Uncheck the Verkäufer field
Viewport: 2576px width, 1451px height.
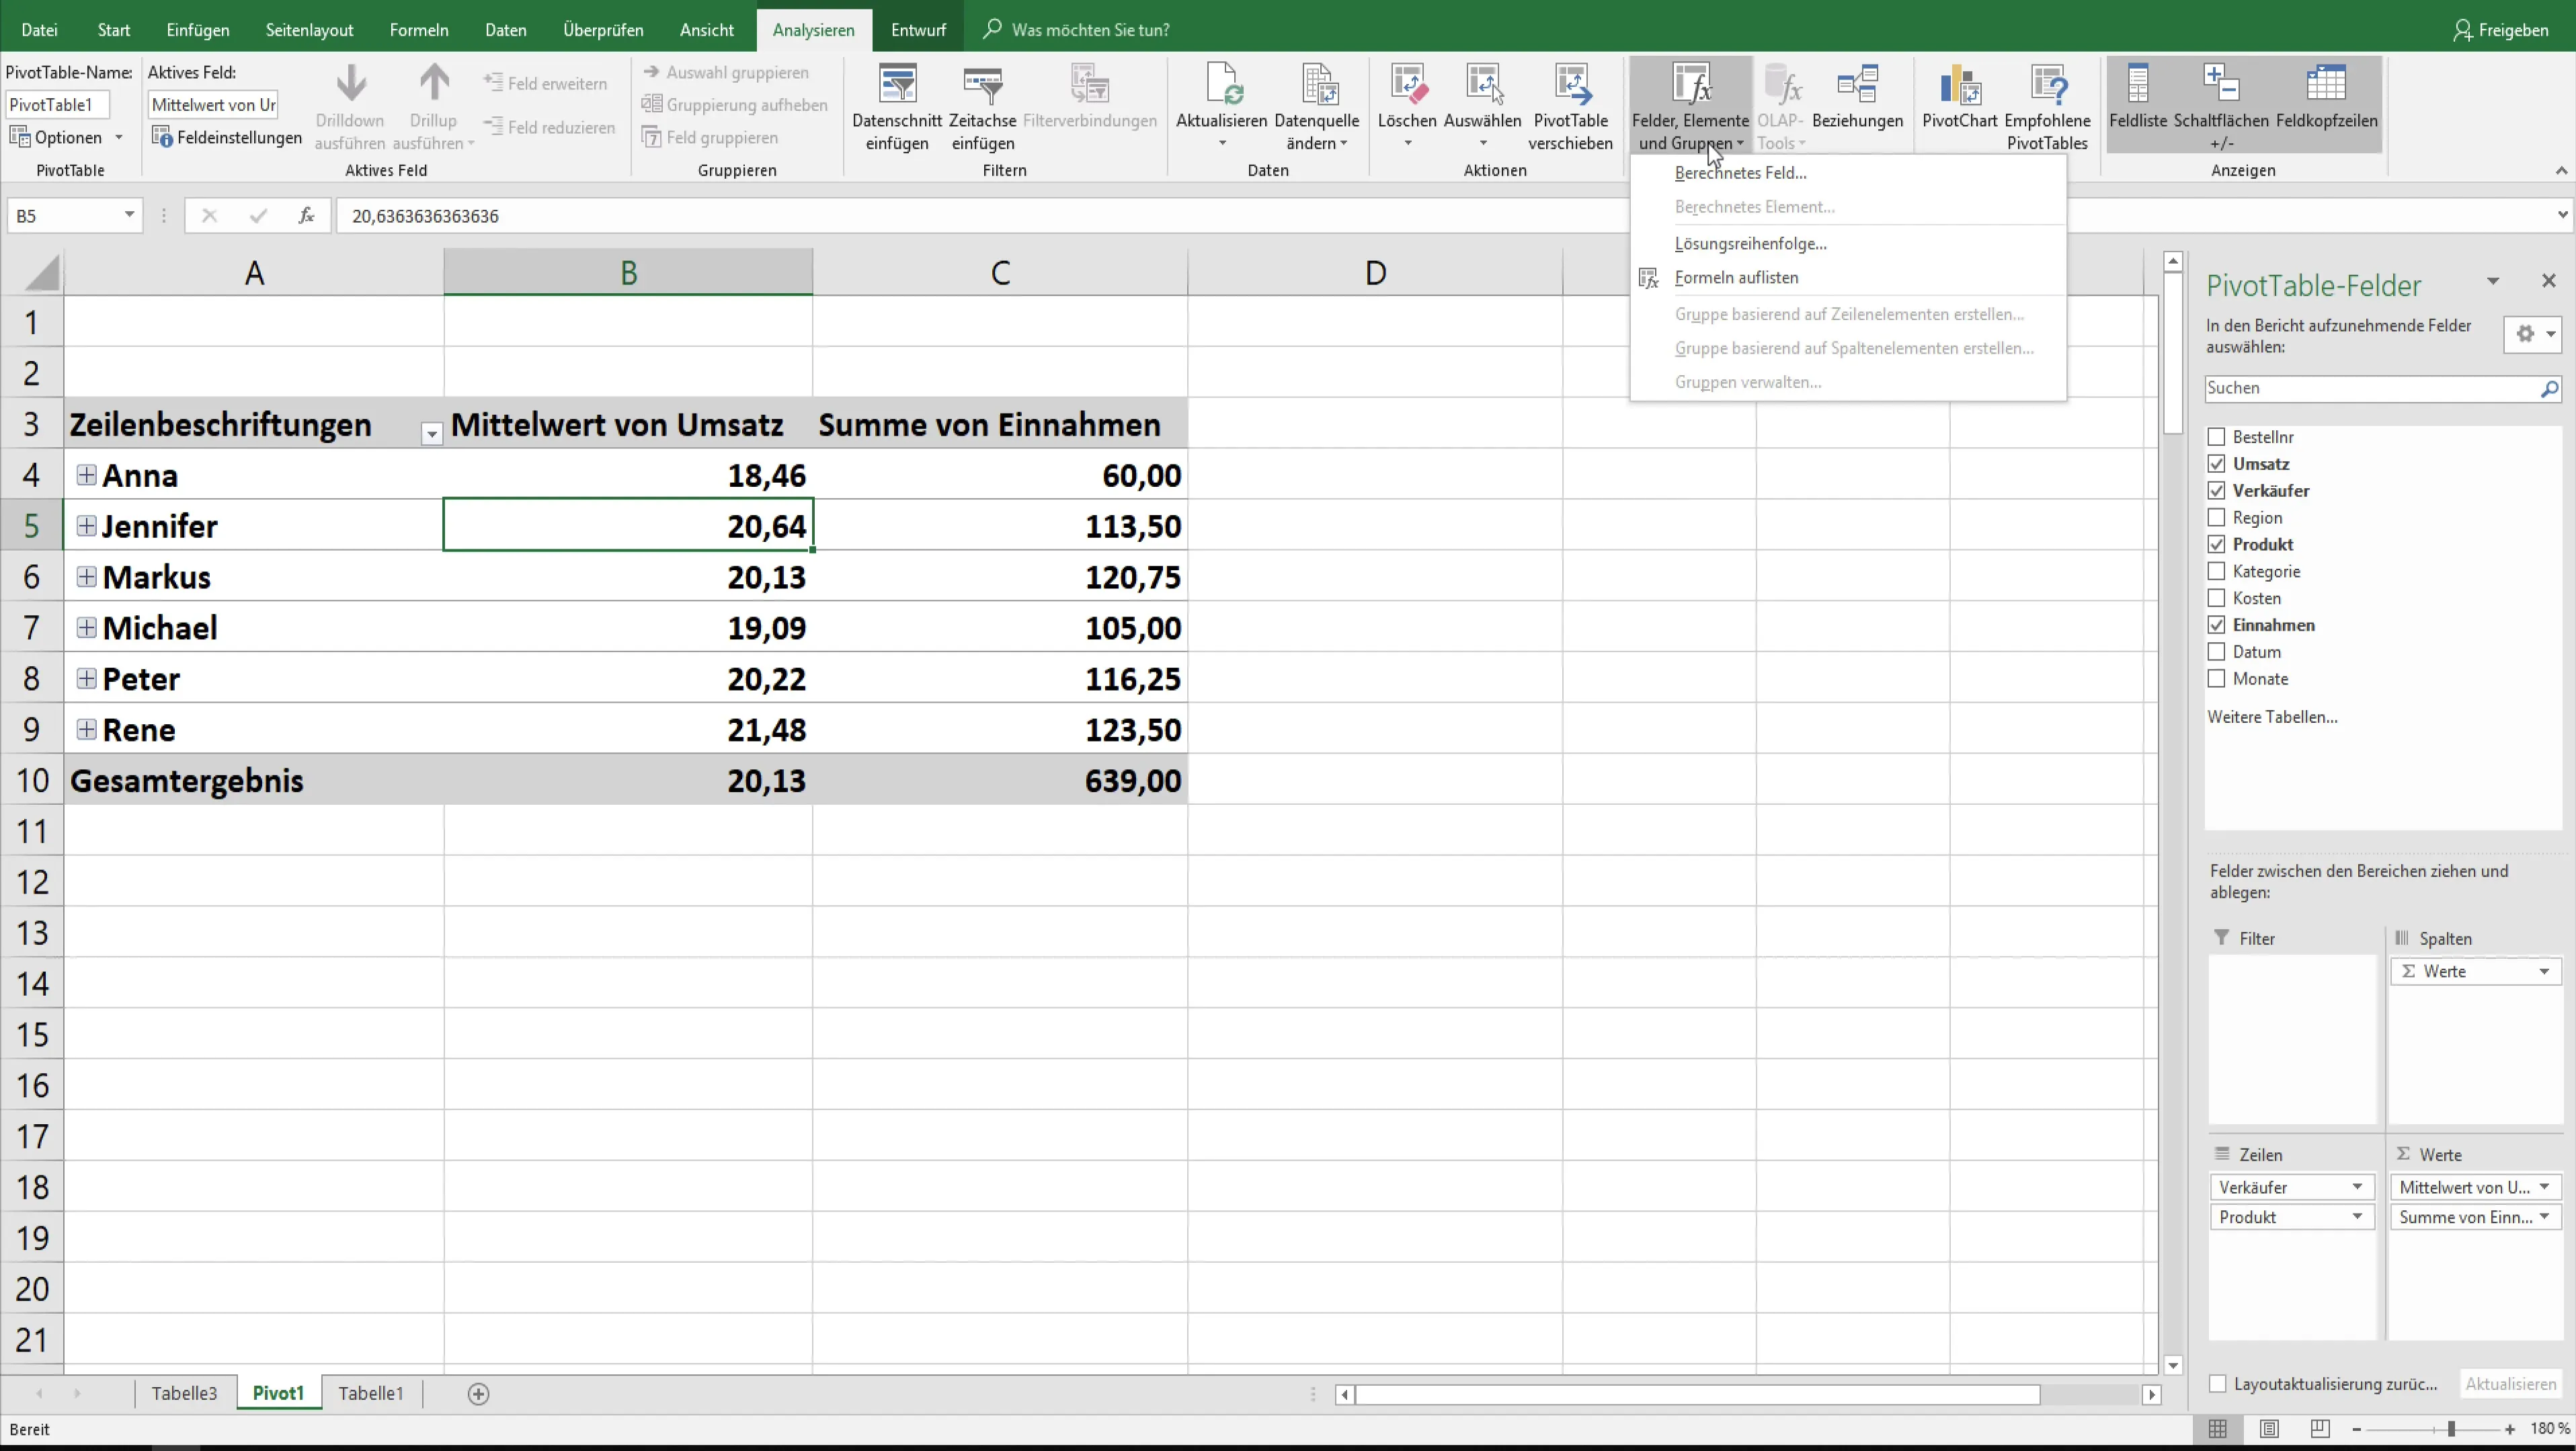(x=2216, y=491)
